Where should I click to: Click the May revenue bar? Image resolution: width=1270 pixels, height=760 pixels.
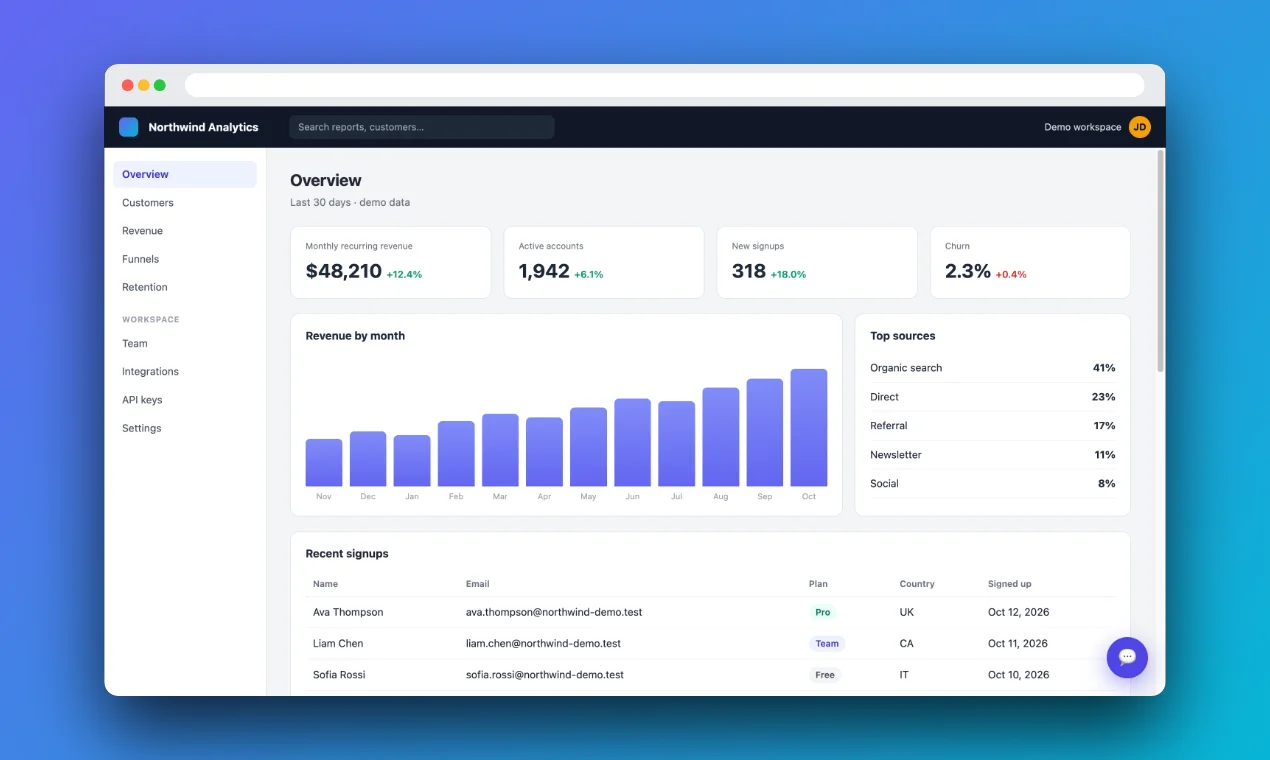pos(588,447)
